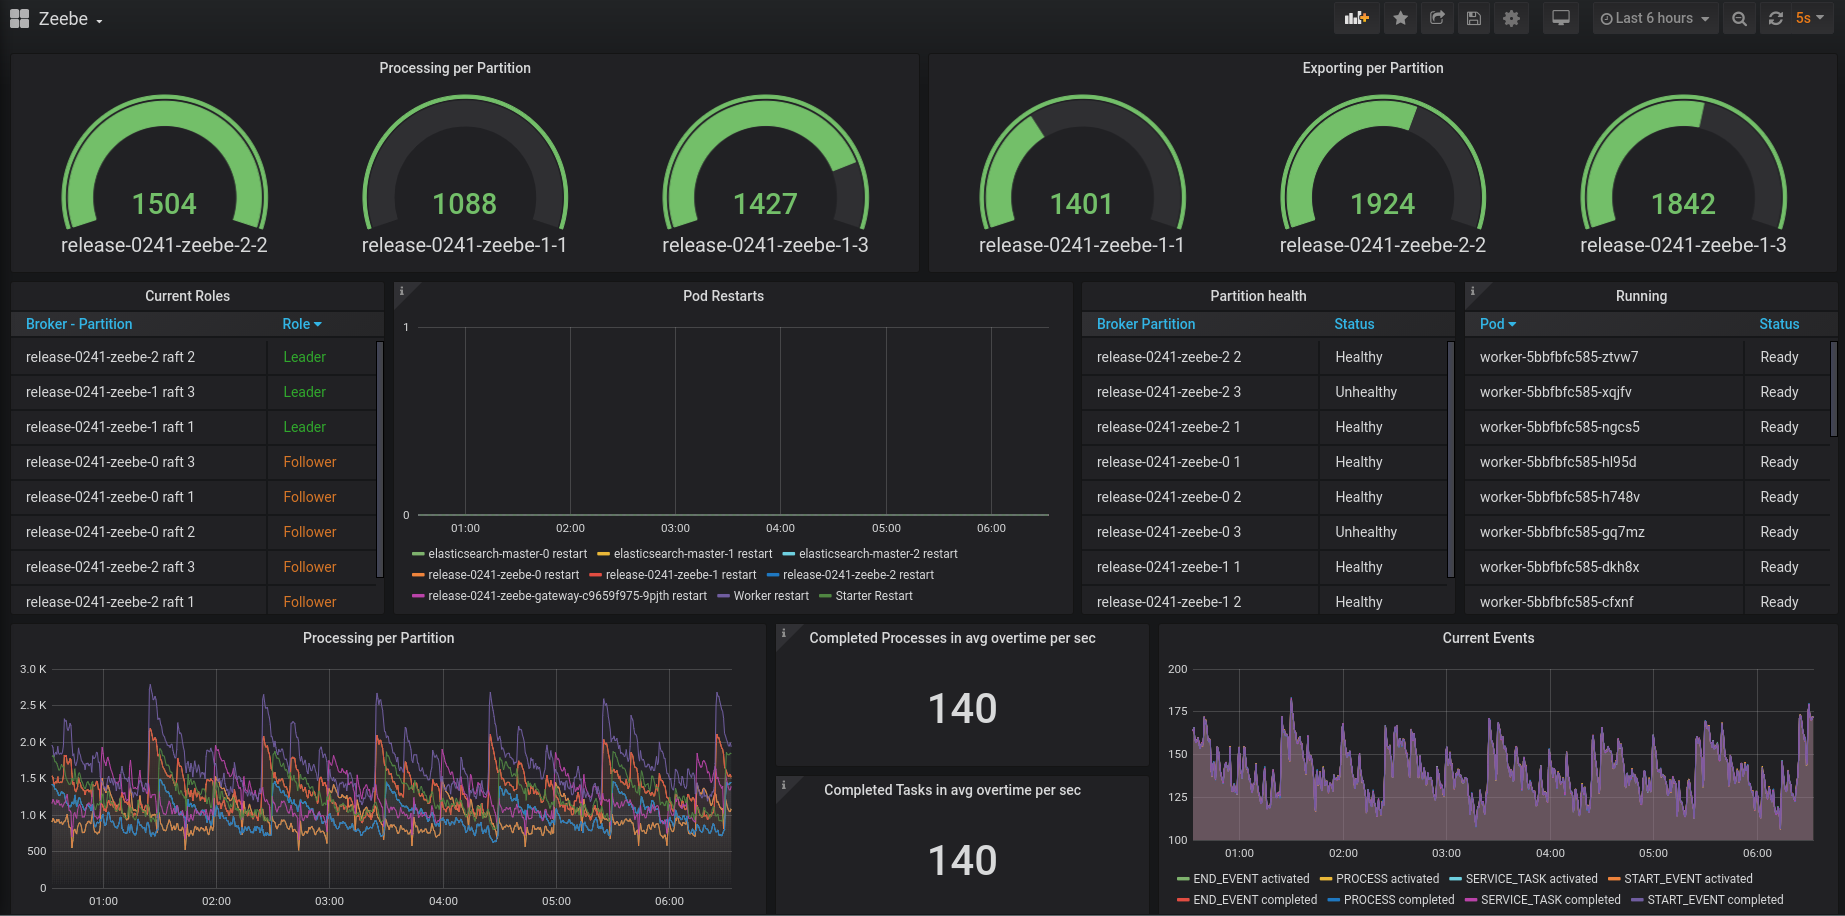Open Current Events panel title menu
The image size is (1845, 916).
point(1488,638)
